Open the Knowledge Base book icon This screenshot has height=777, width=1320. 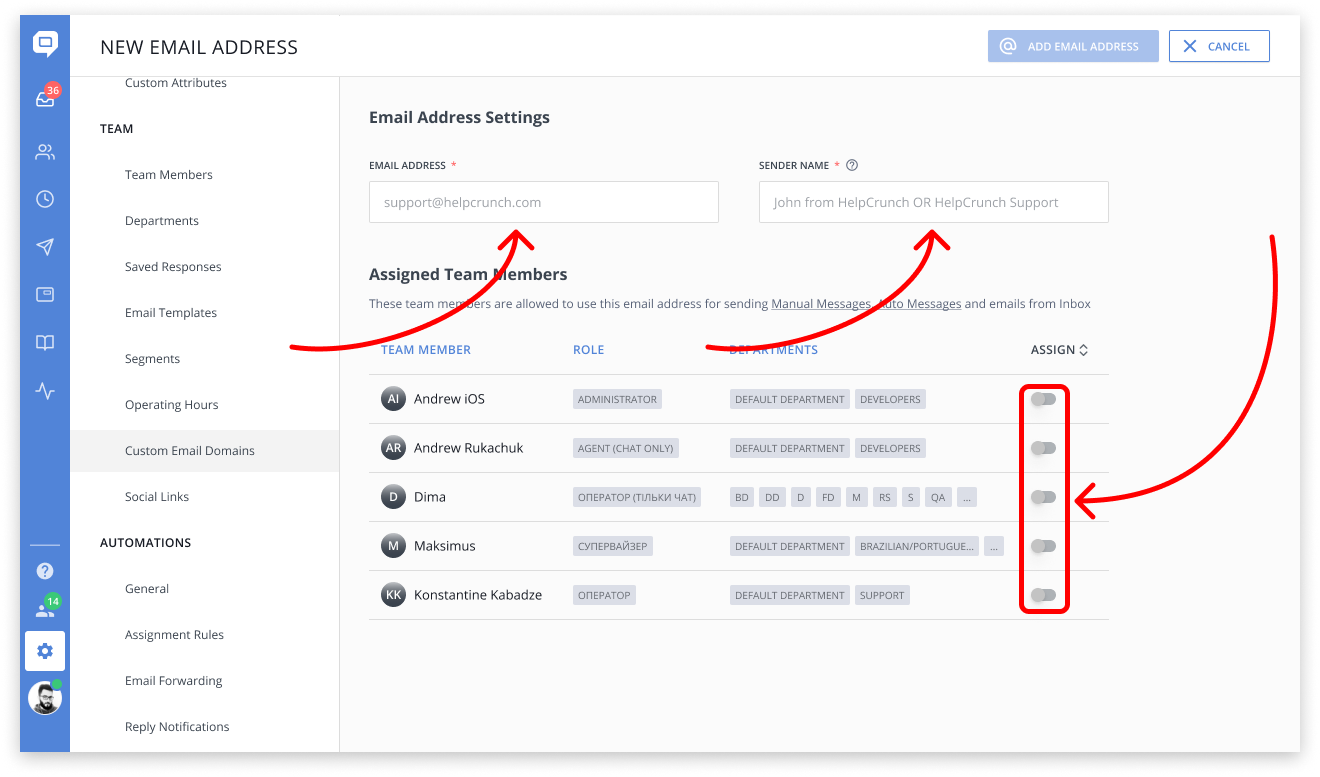(44, 343)
